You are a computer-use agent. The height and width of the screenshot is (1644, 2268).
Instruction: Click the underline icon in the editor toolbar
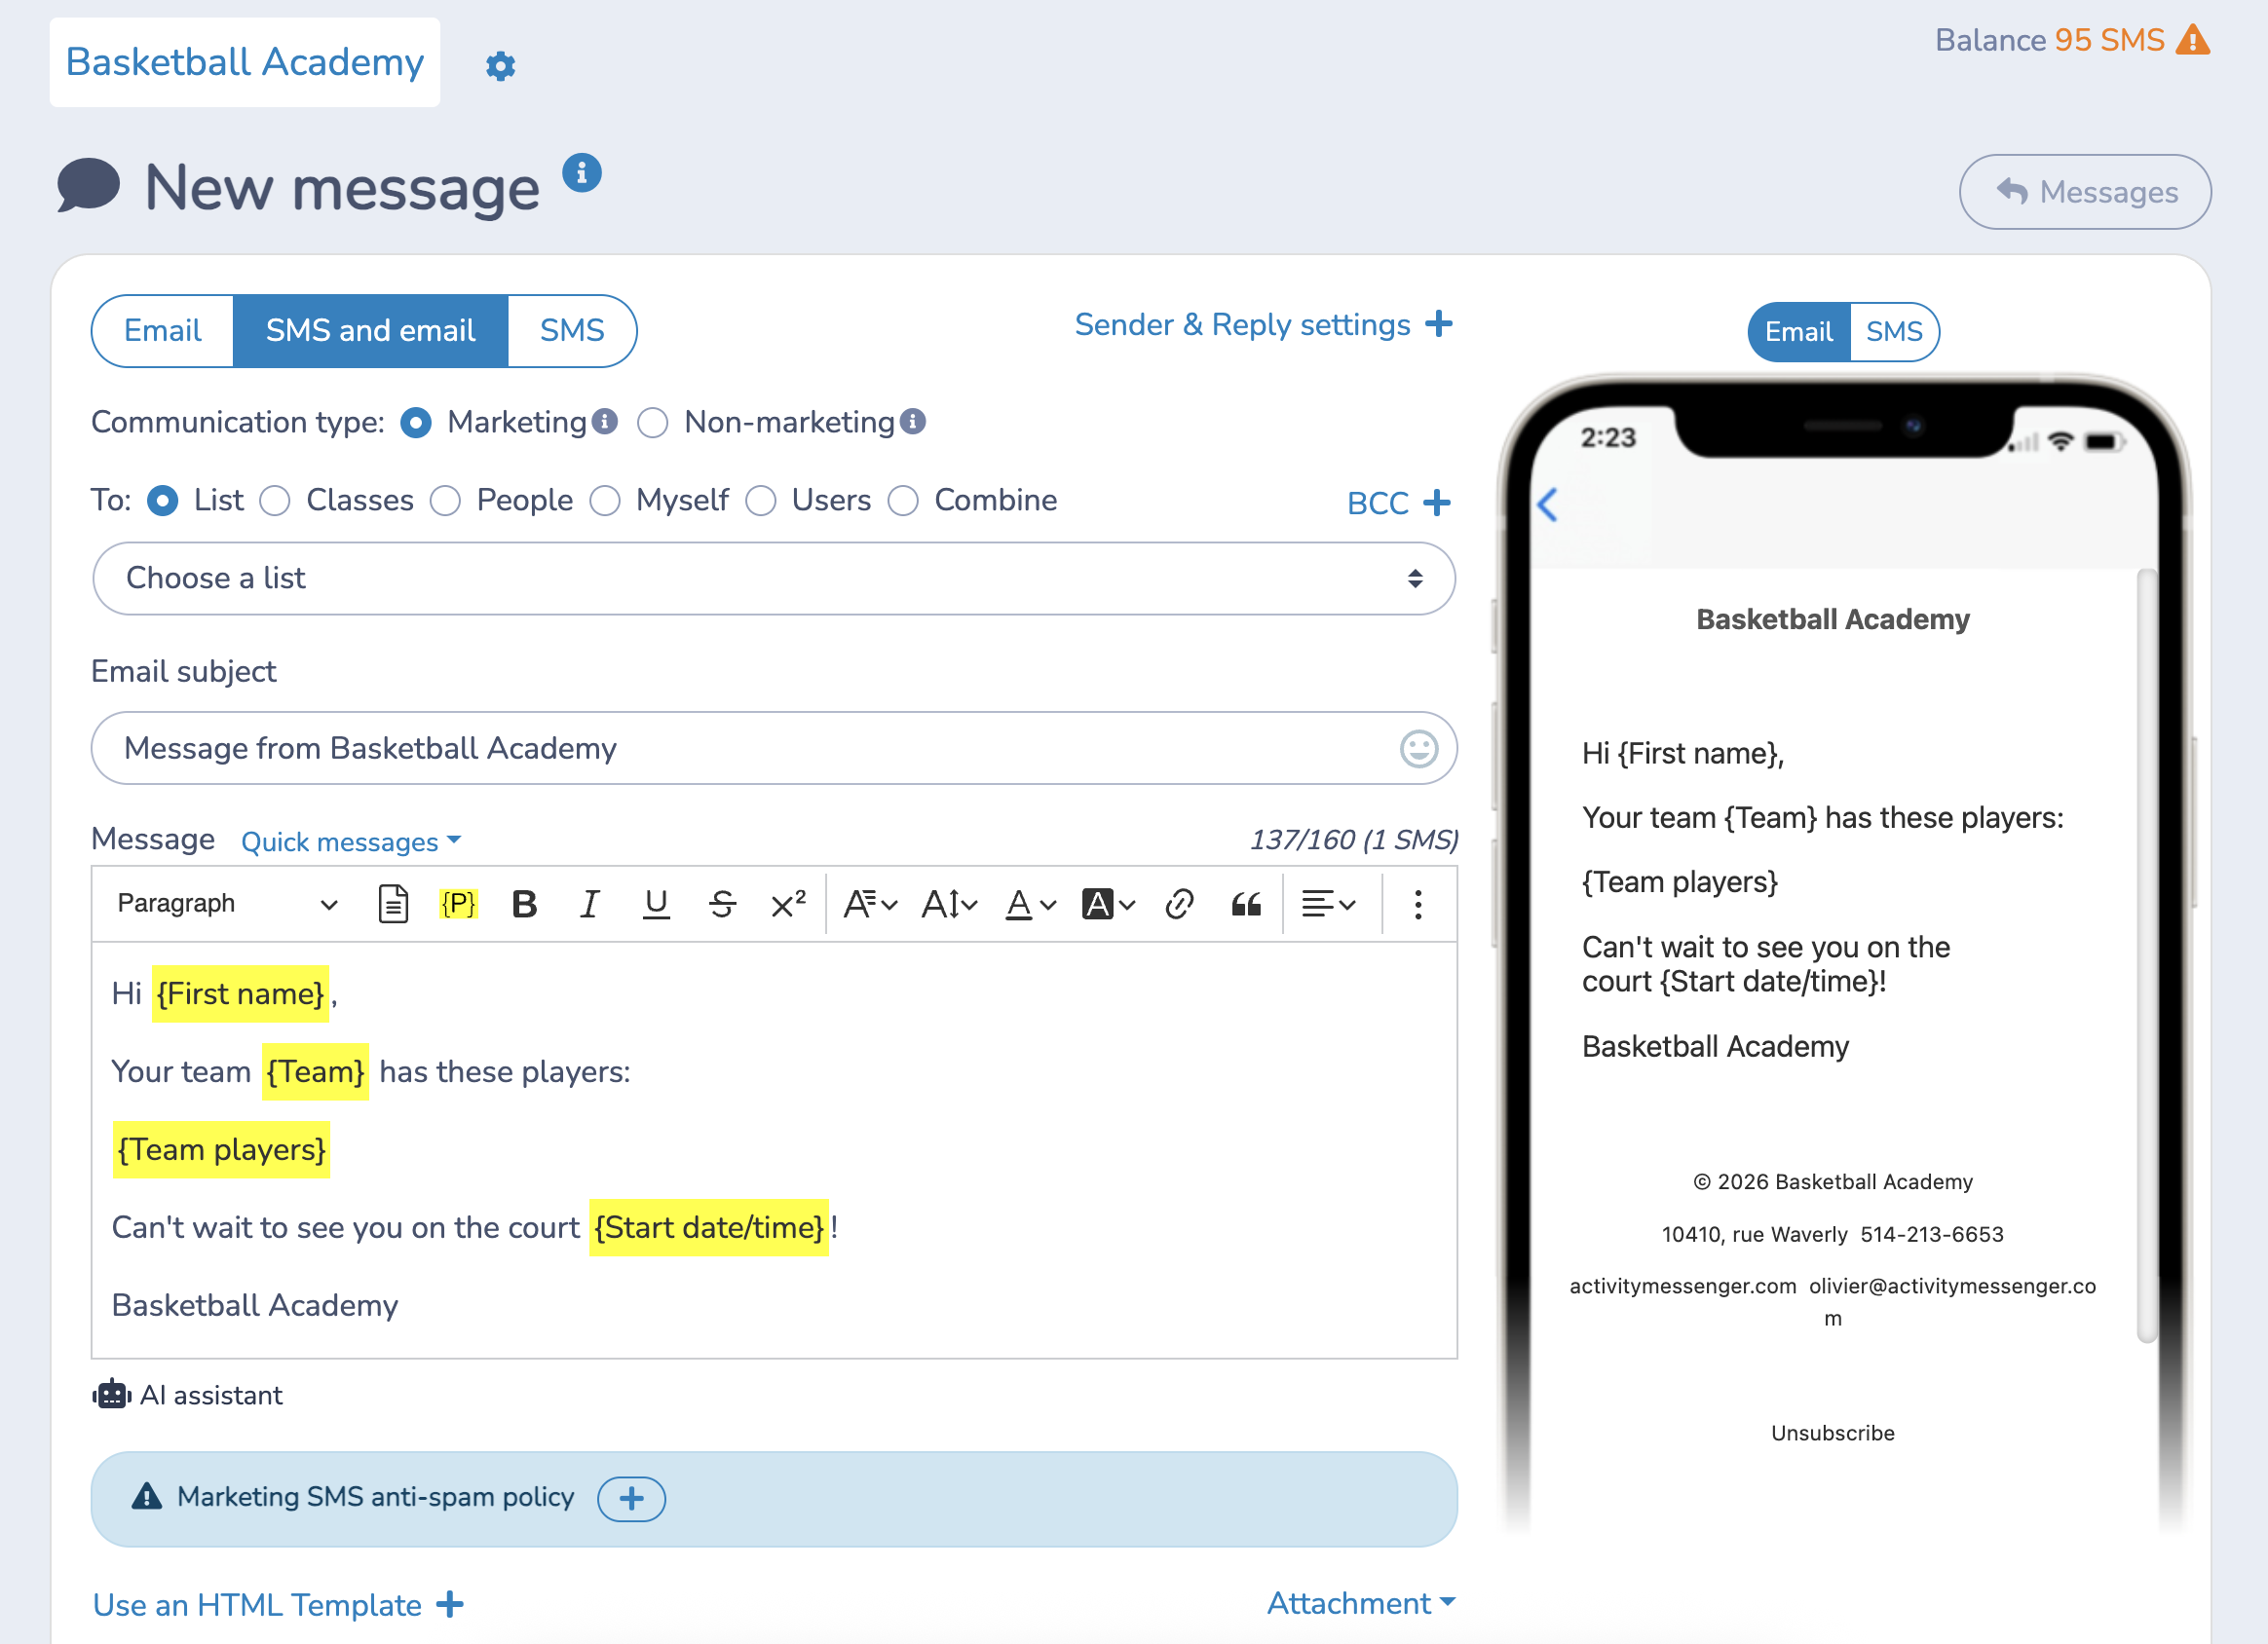tap(656, 903)
